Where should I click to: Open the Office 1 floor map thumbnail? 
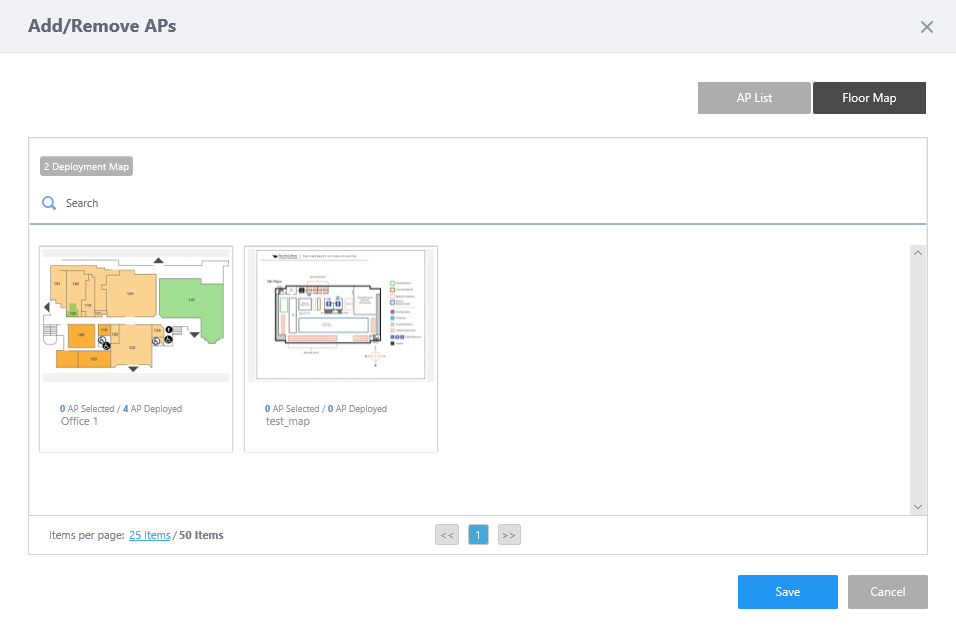136,315
